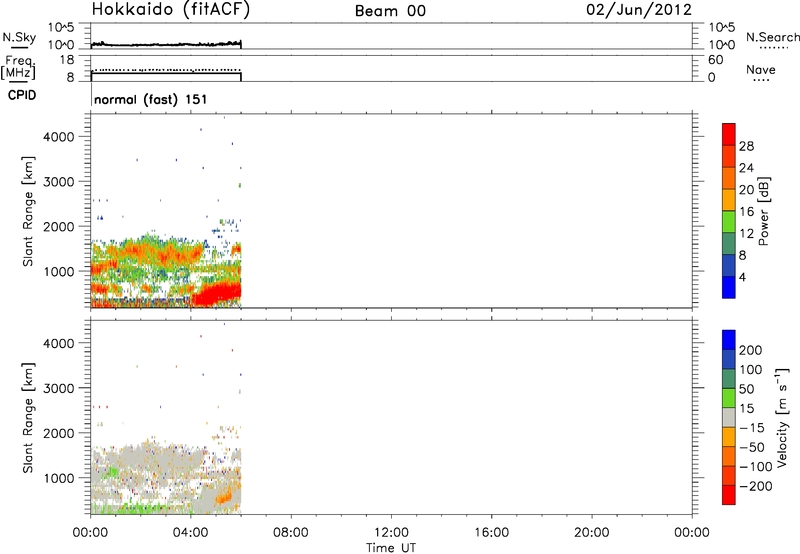Image resolution: width=800 pixels, height=554 pixels.
Task: Click the -200 label on the velocity colorbar
Action: (755, 486)
